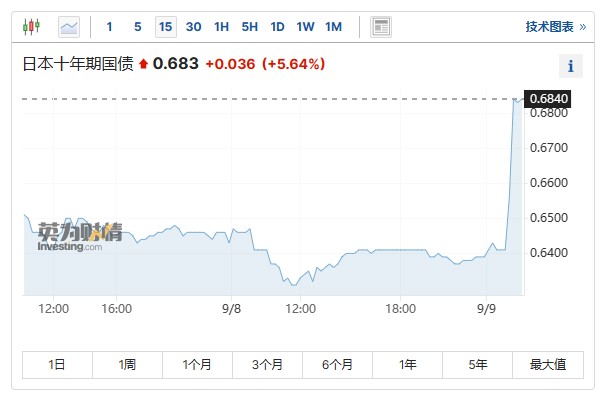Set interval to 5 minutes
606x397 pixels.
[x=138, y=27]
